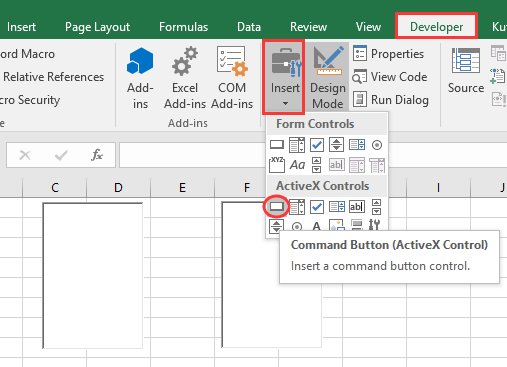This screenshot has height=367, width=507.
Task: Click Run Dialog
Action: (391, 100)
